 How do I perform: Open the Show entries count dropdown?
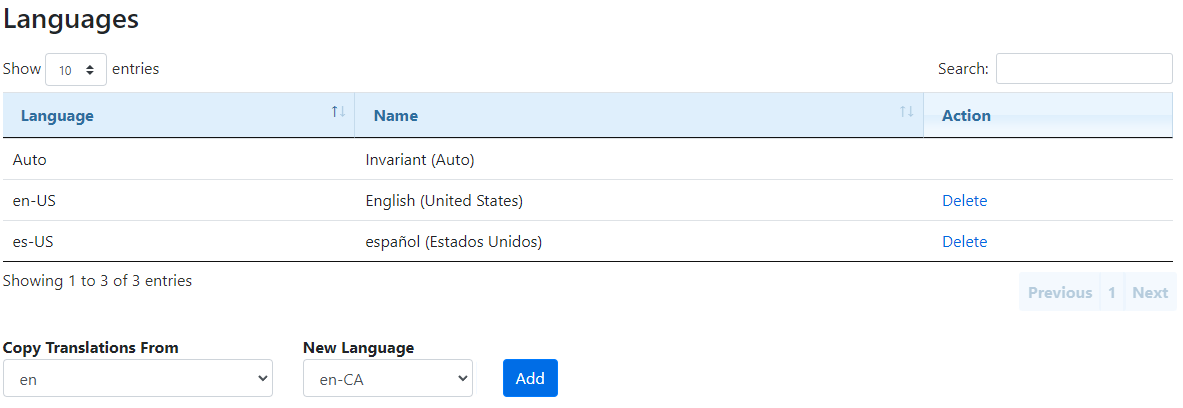coord(76,70)
